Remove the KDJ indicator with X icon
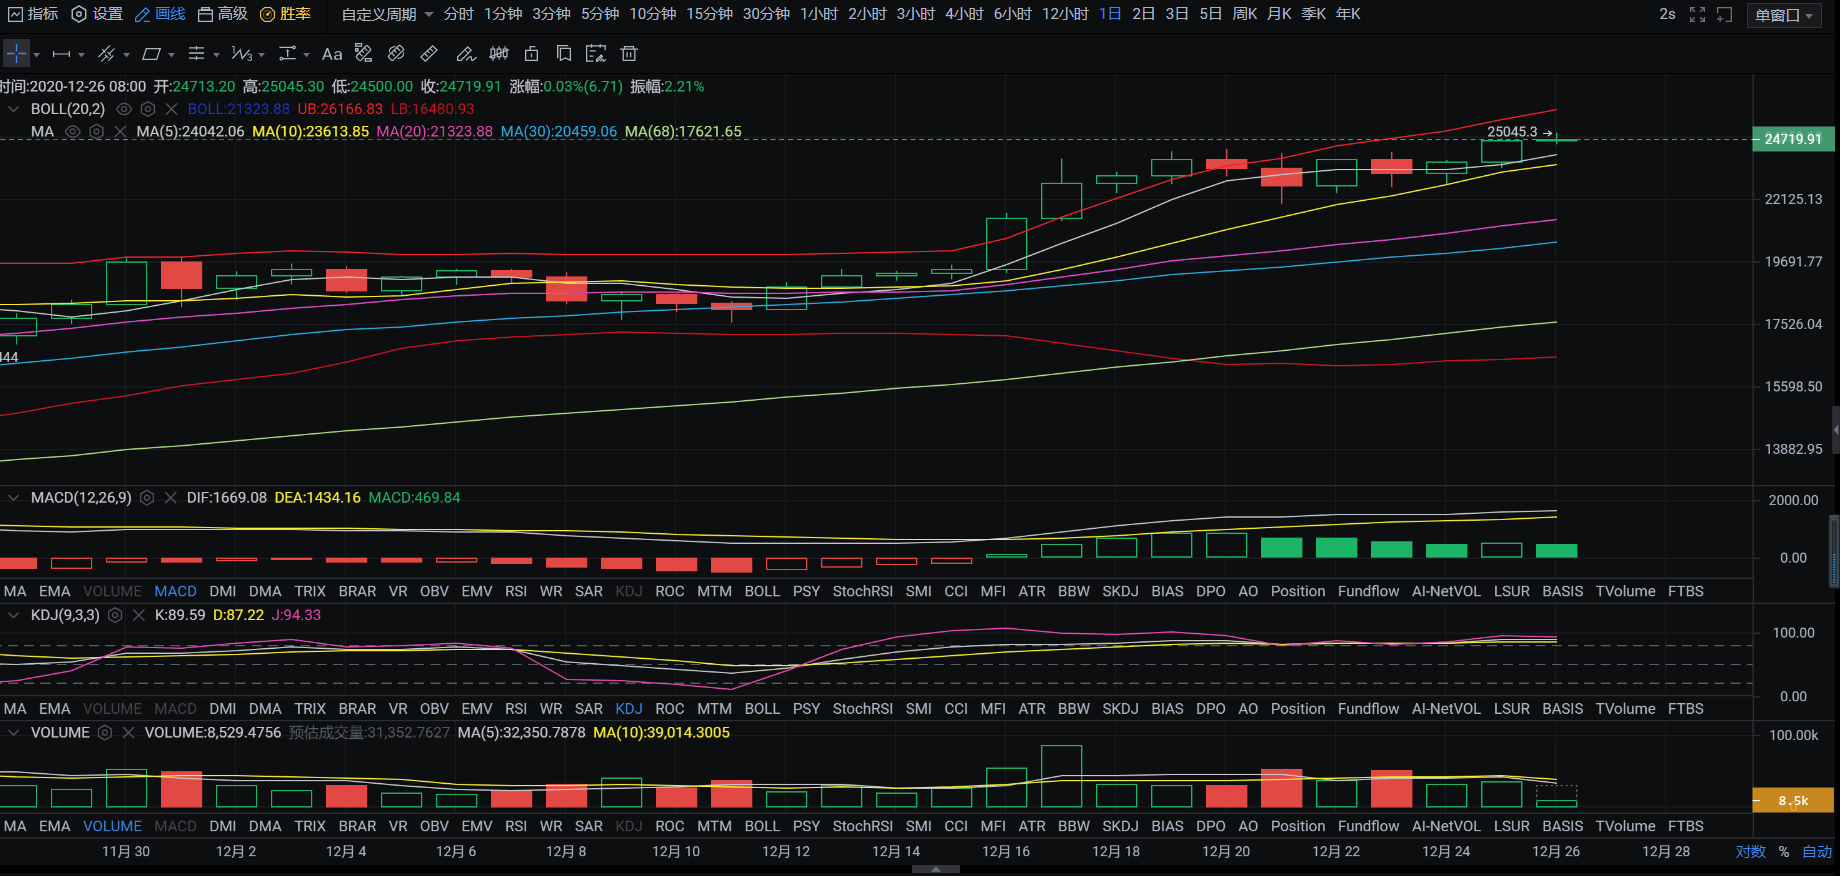The height and width of the screenshot is (876, 1840). point(139,615)
